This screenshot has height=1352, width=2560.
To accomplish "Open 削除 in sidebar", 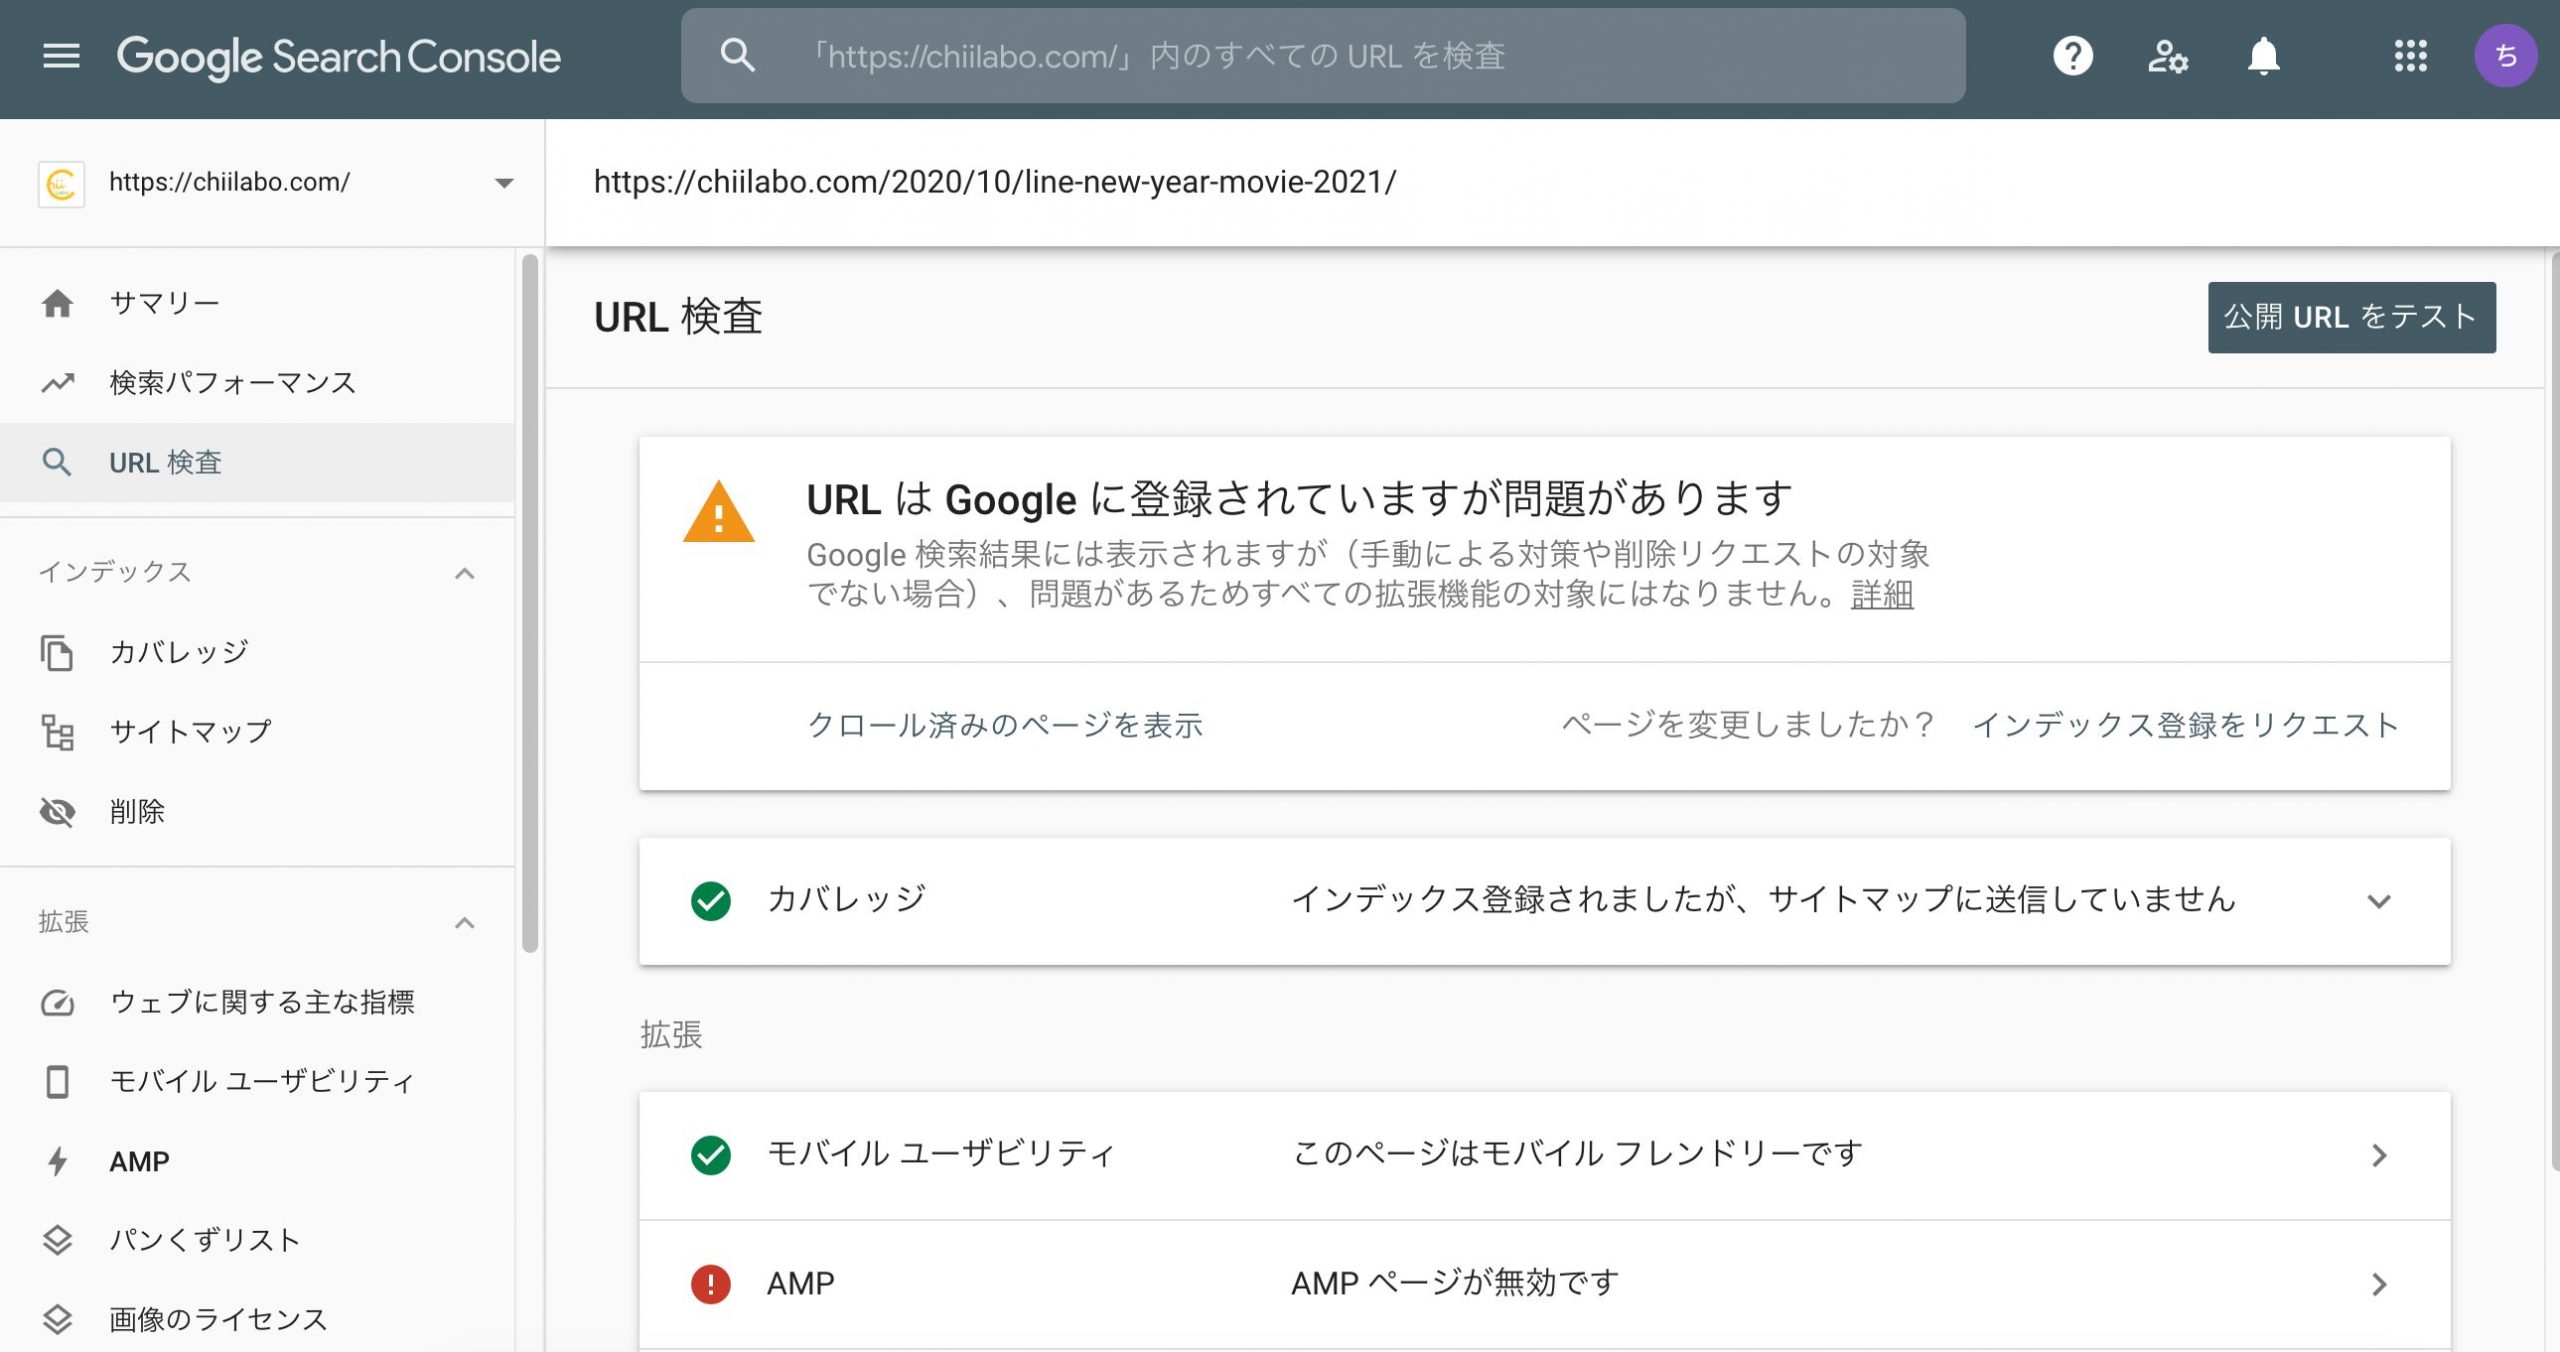I will (258, 812).
